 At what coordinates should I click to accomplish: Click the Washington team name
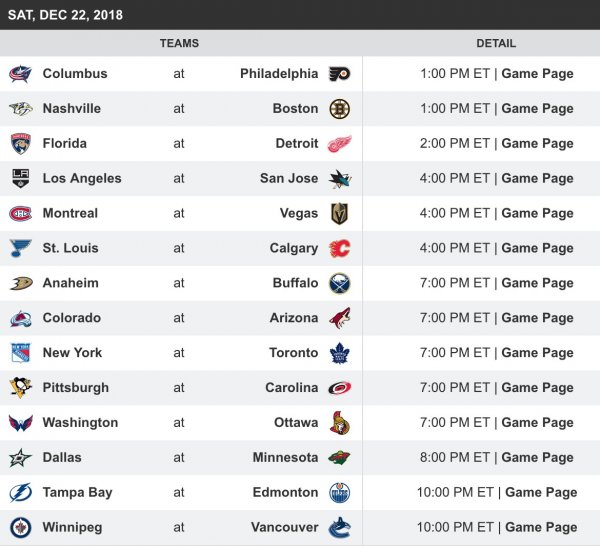80,423
